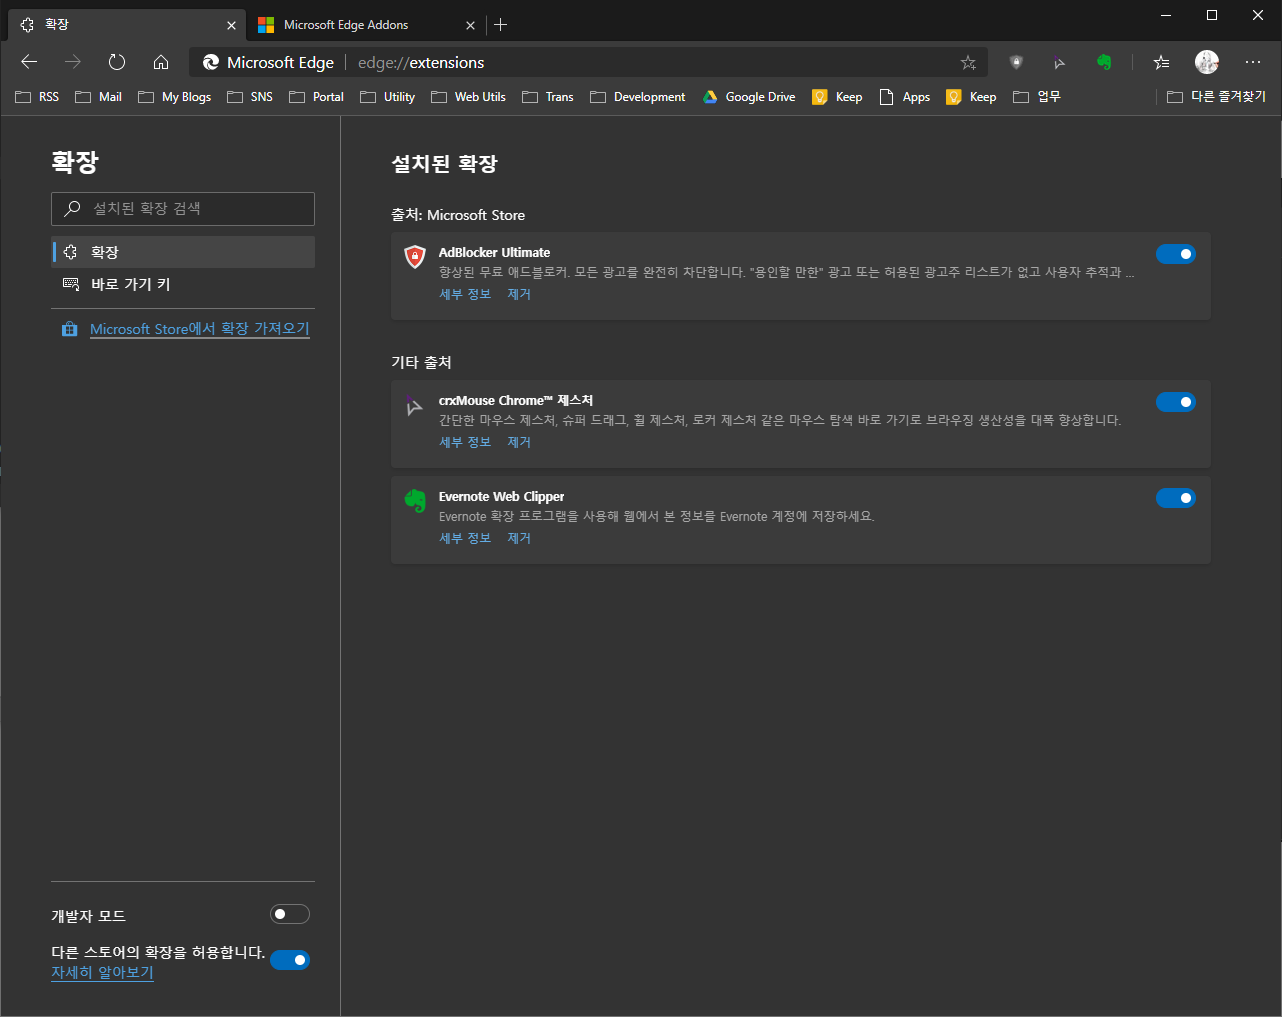Open the second Keep bookmark

click(971, 97)
